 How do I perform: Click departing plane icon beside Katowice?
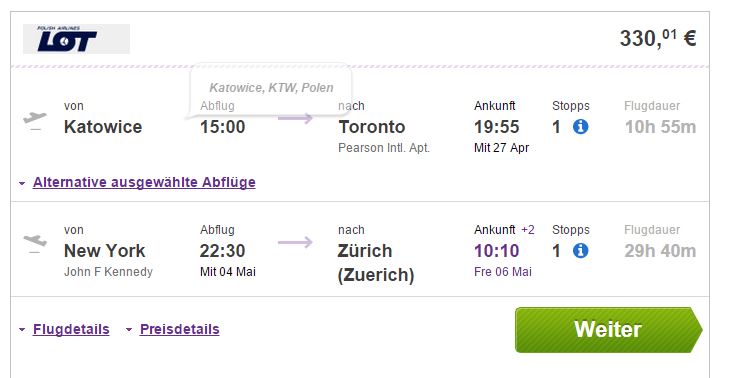pyautogui.click(x=35, y=120)
